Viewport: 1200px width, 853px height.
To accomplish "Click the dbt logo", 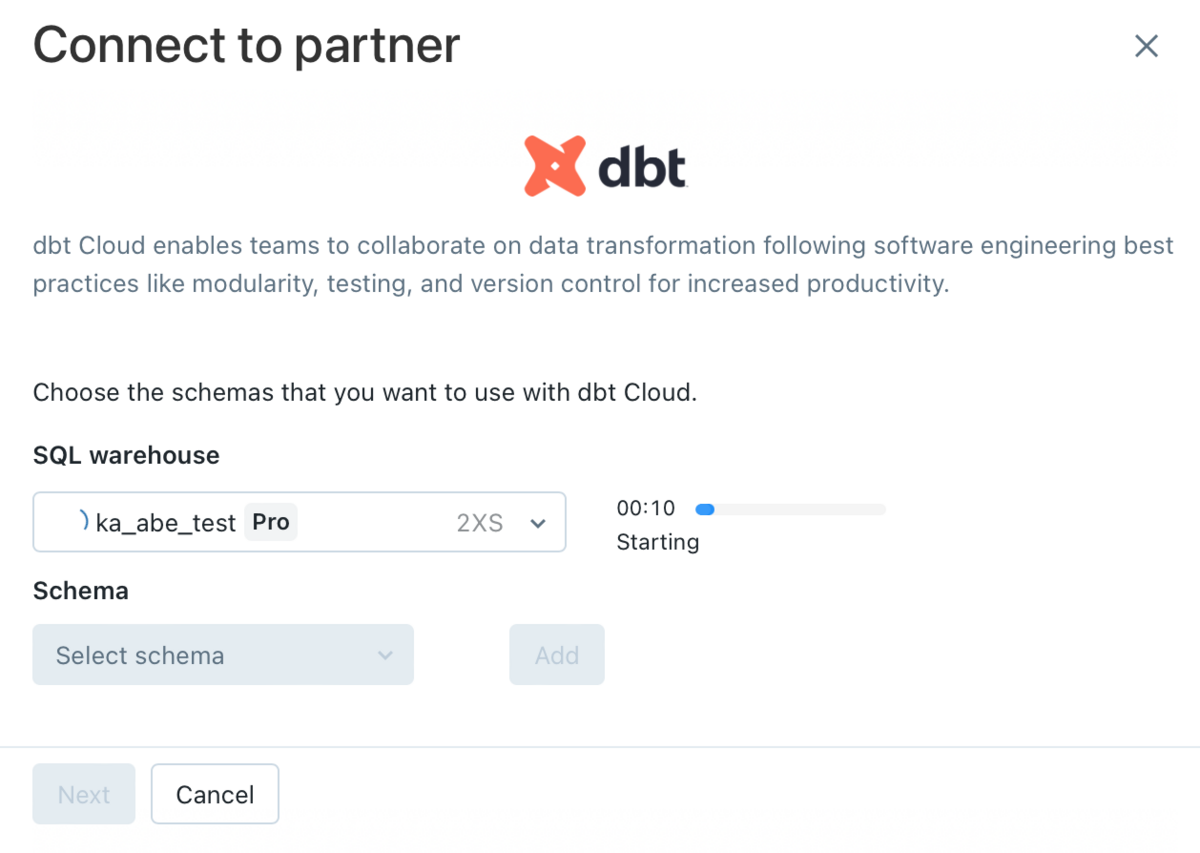I will (605, 162).
